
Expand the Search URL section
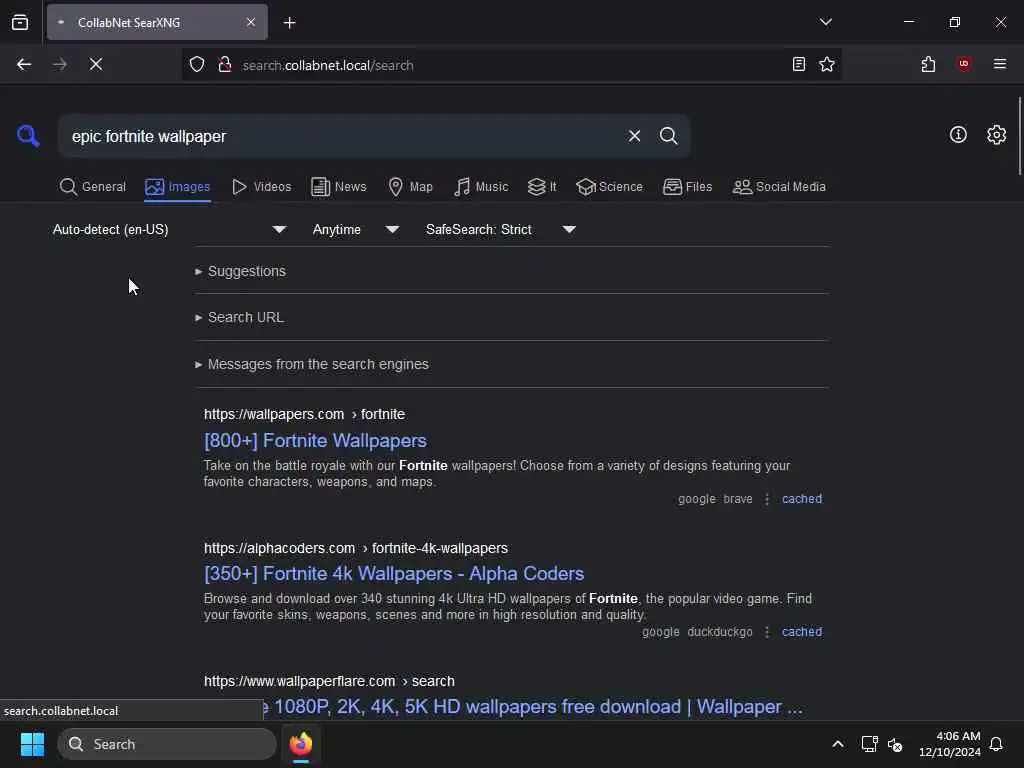pos(239,317)
